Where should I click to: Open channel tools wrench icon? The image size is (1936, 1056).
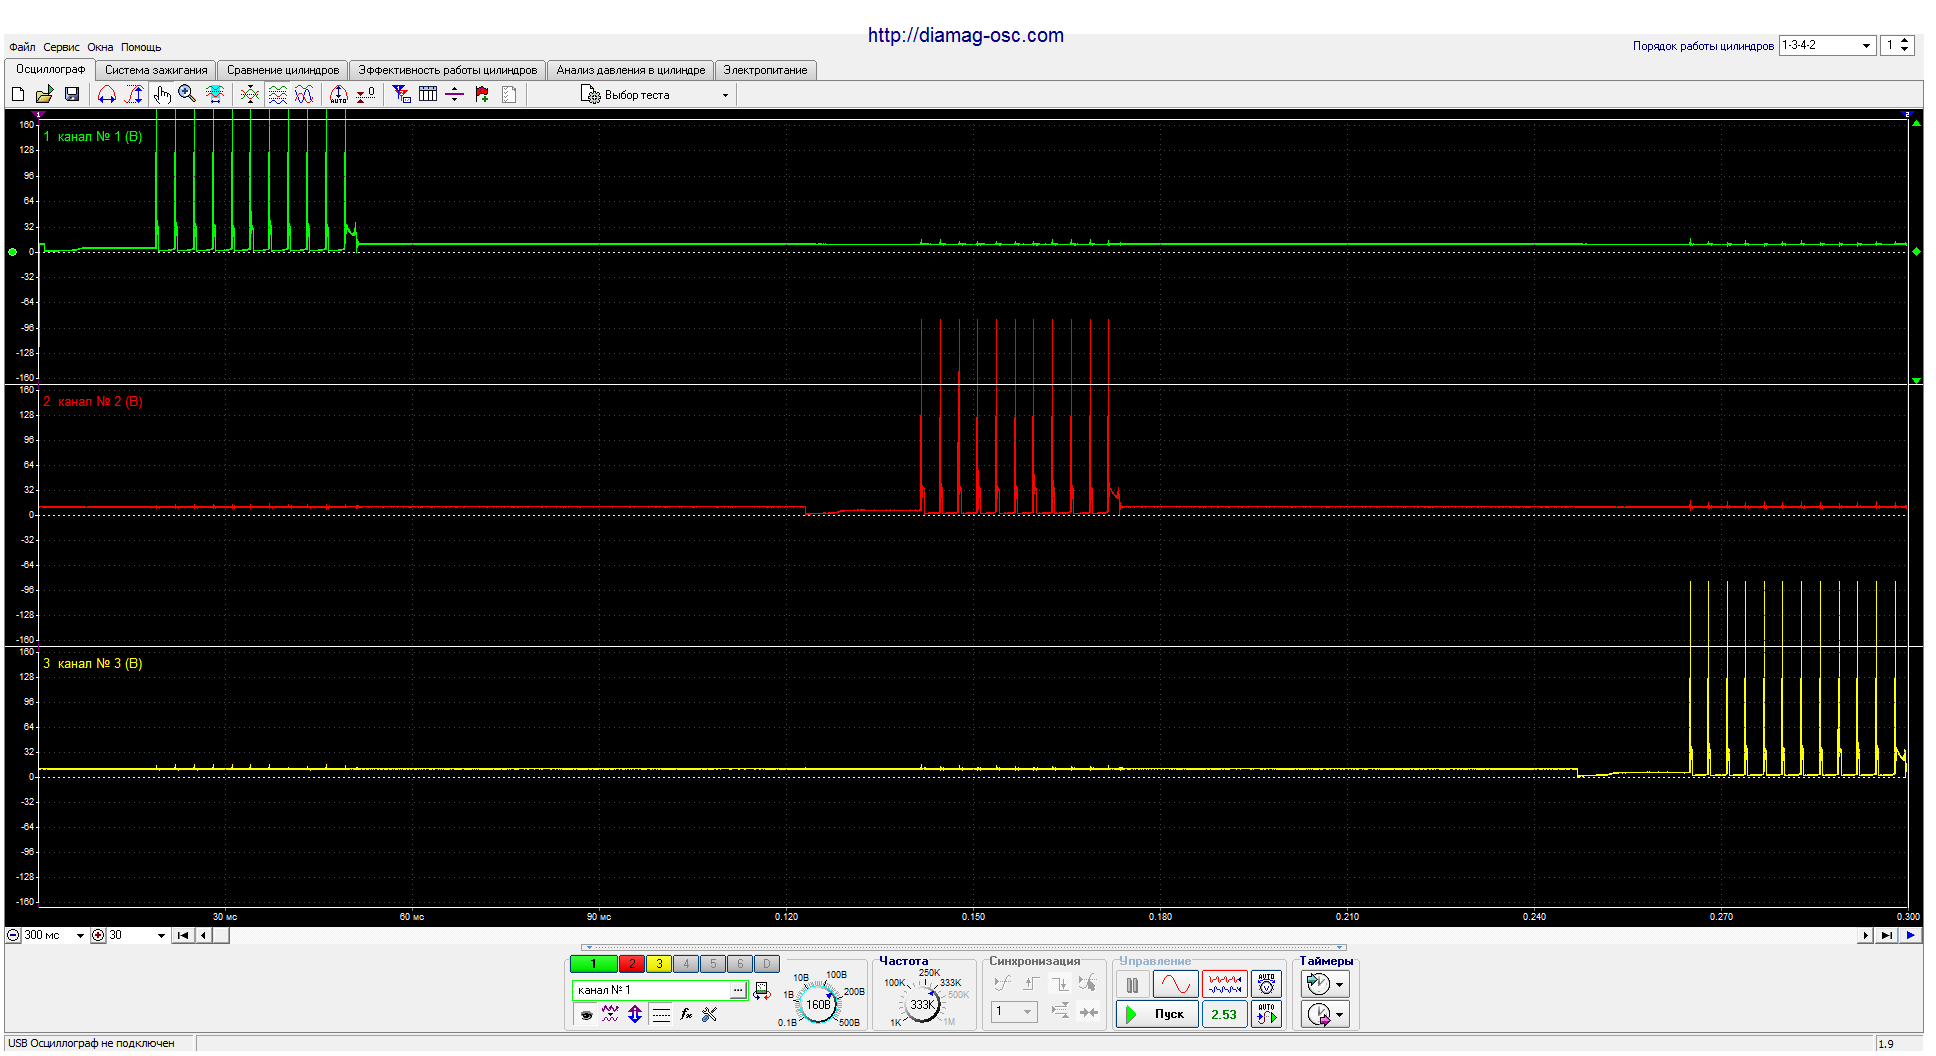point(710,1015)
